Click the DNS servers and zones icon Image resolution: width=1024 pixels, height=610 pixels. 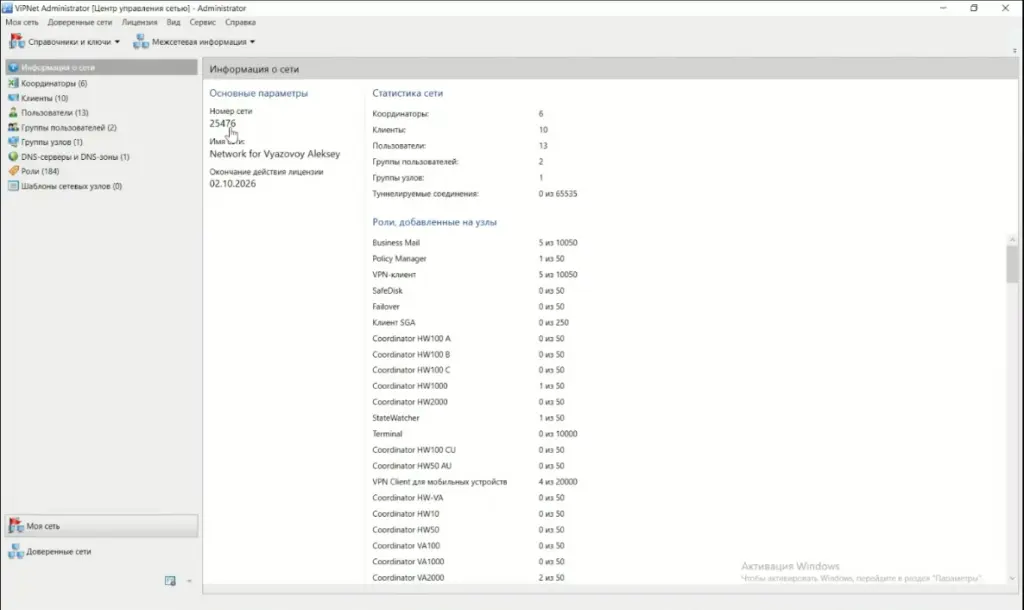[13, 157]
